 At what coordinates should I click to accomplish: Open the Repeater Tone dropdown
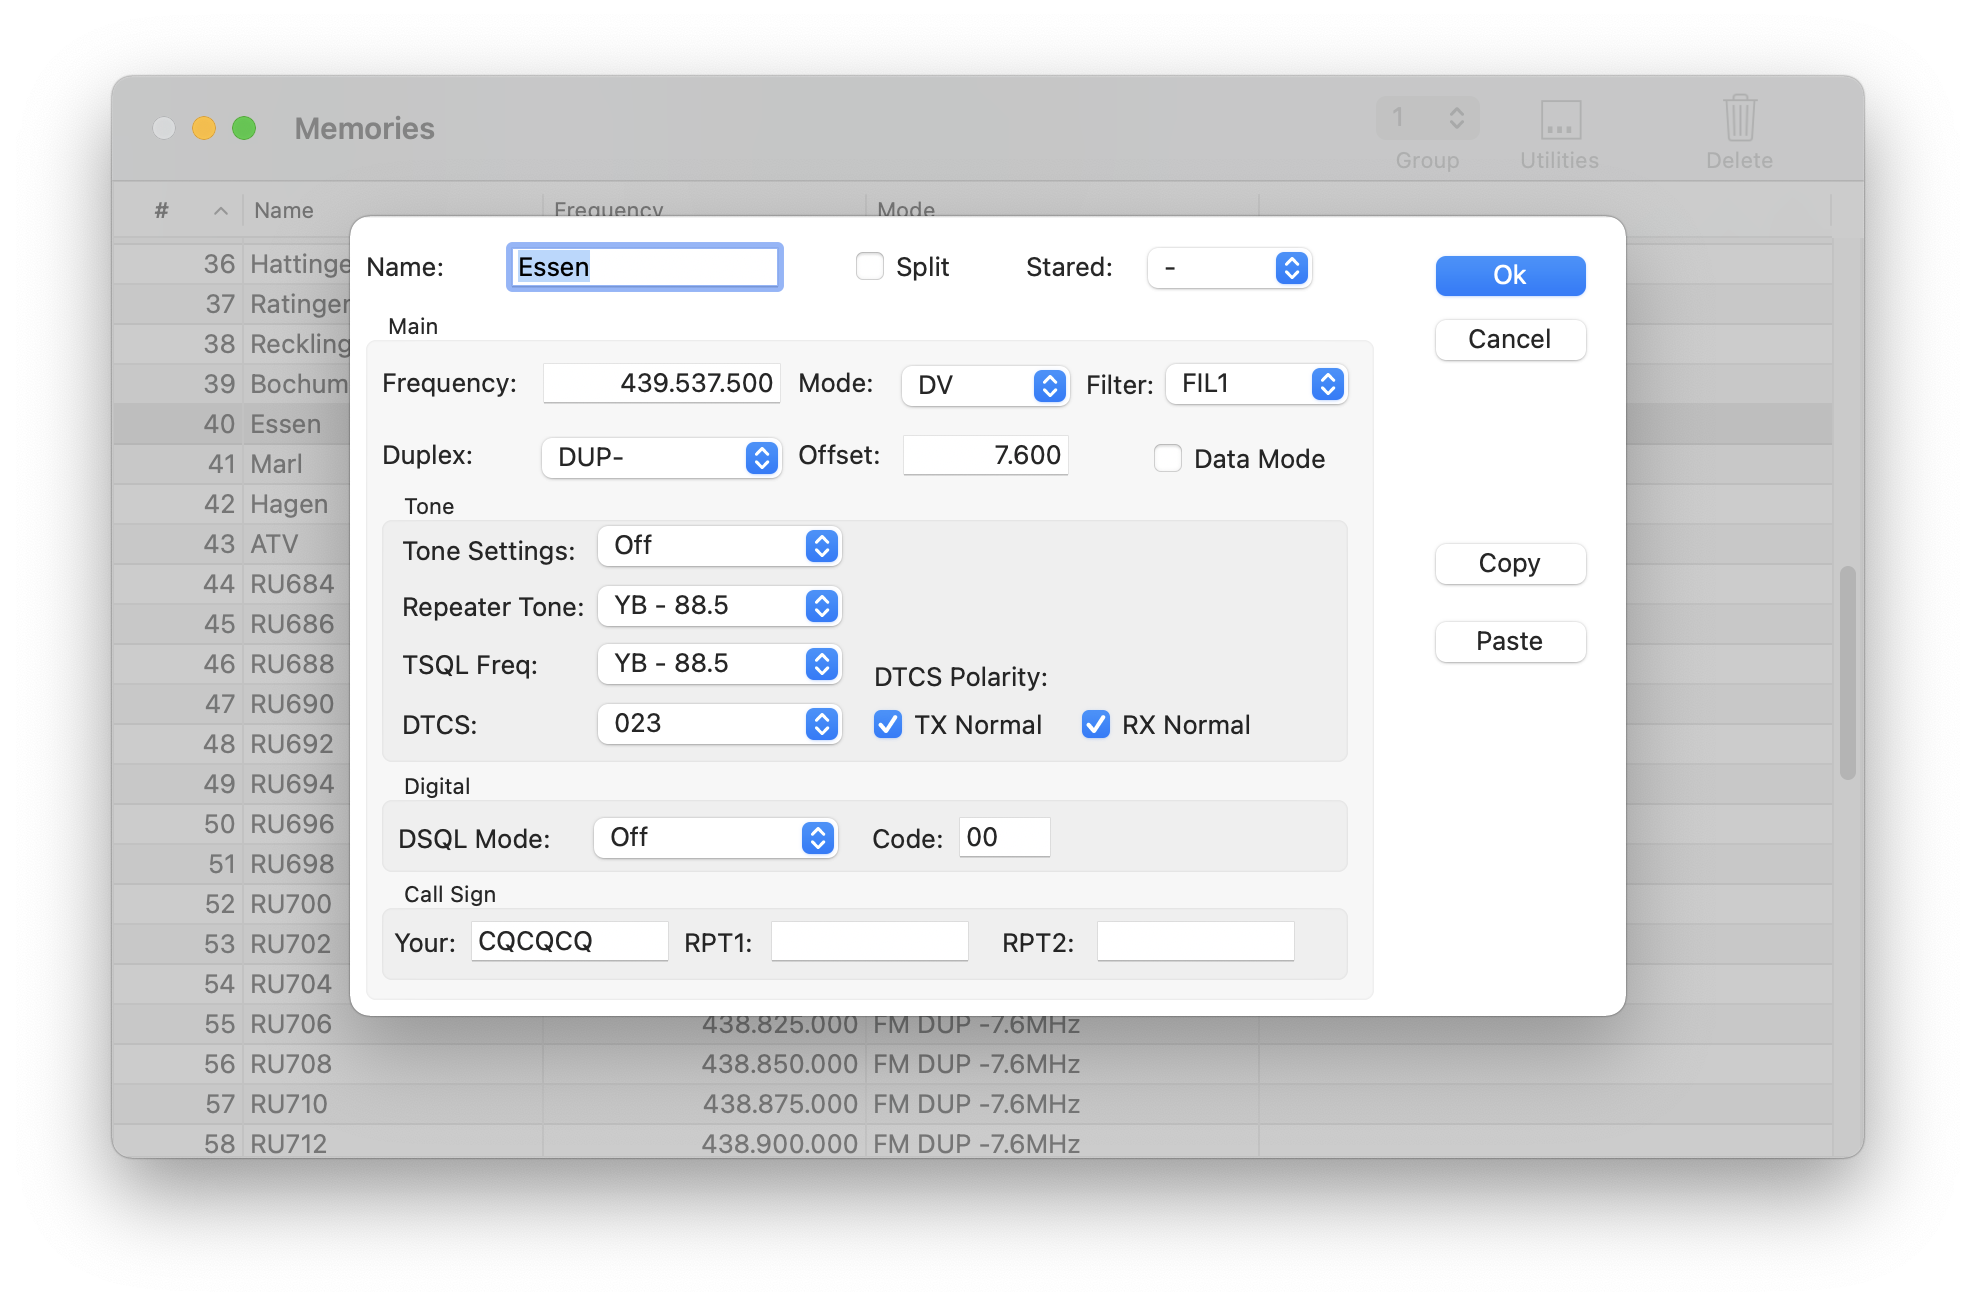tap(719, 606)
